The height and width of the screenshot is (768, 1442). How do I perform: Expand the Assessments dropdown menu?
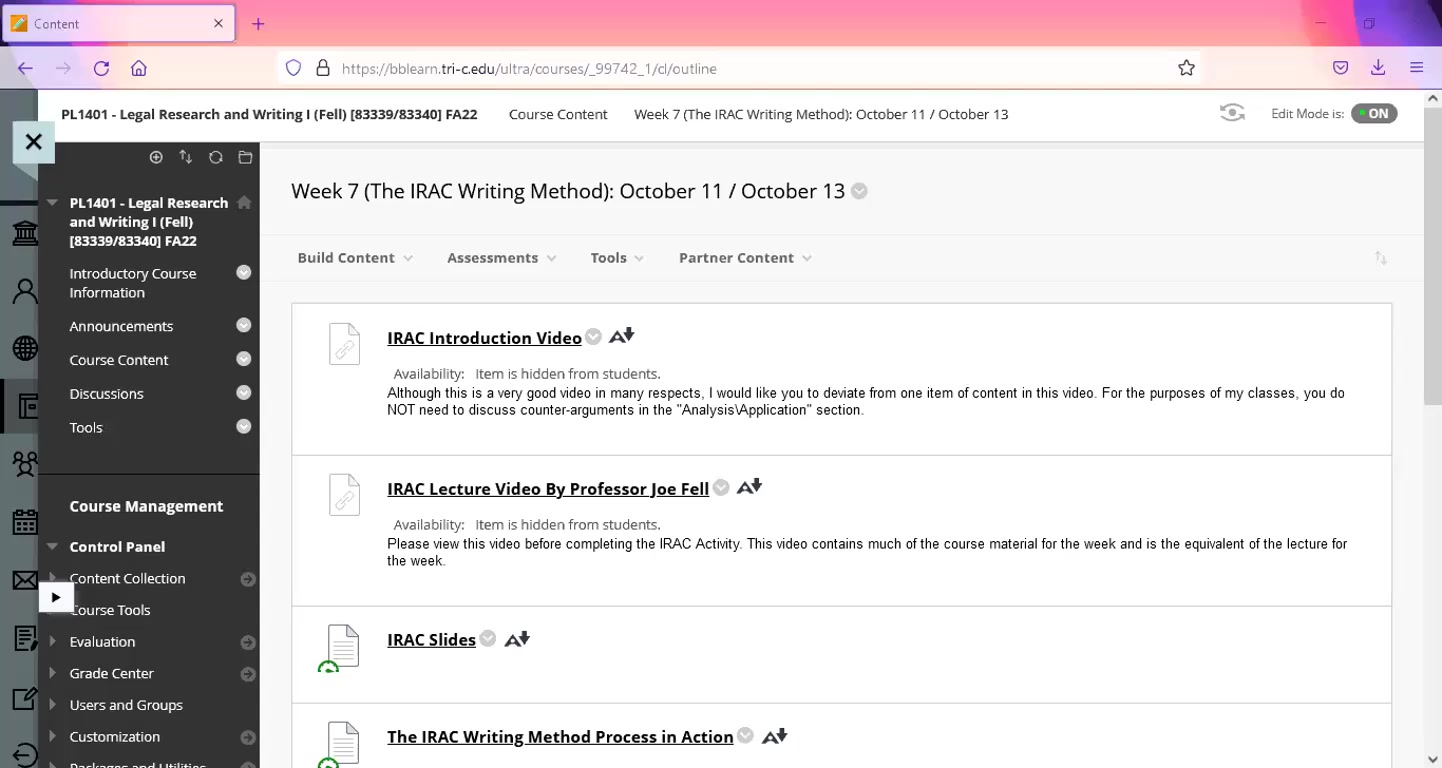[x=501, y=258]
